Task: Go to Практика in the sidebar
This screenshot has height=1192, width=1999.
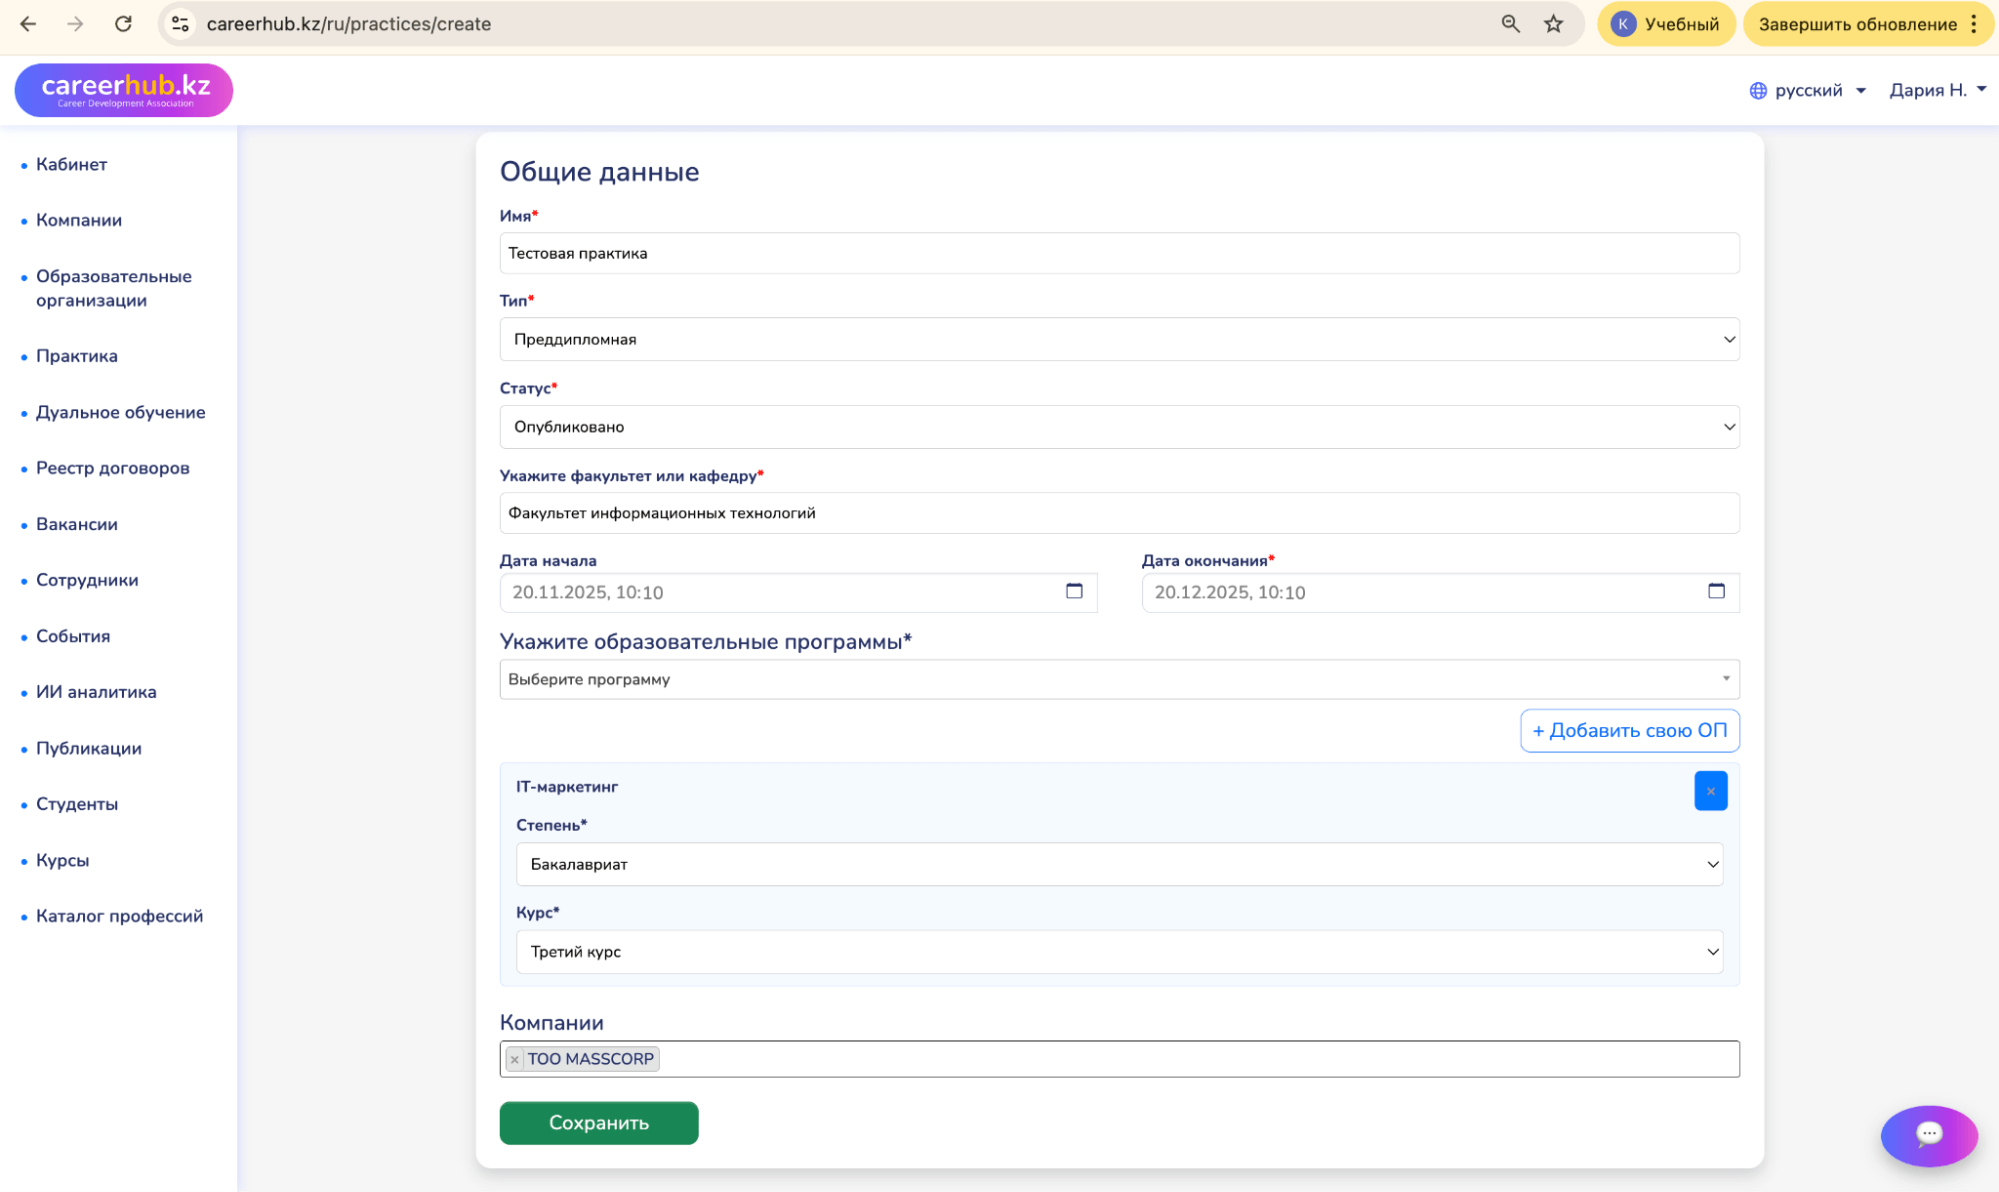Action: (x=77, y=356)
